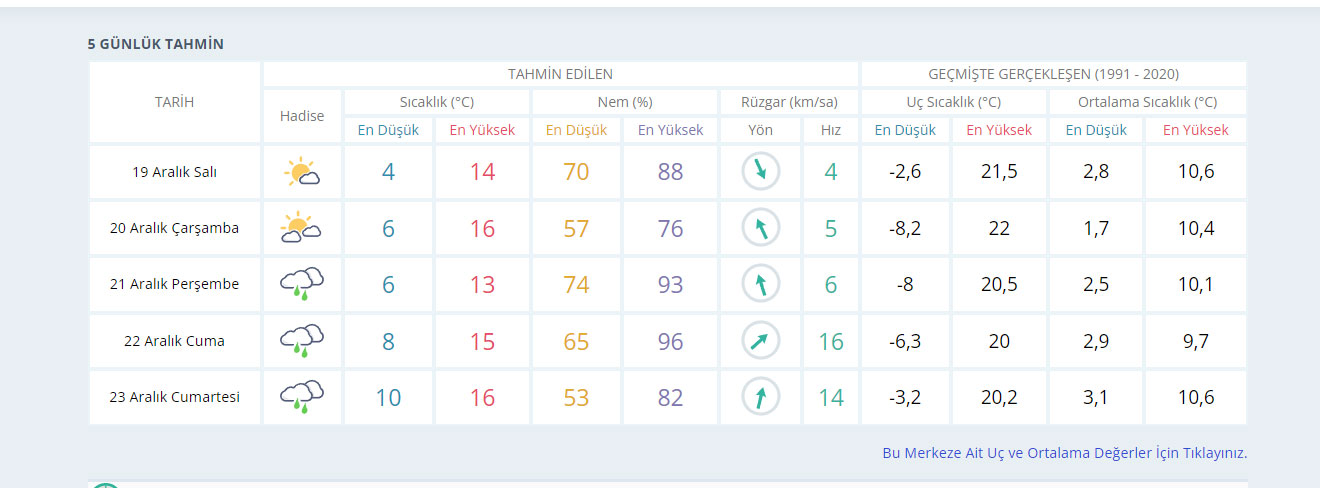Click the wind direction icon for 21 Aralık Perşembe
Viewport: 1320px width, 488px height.
click(760, 284)
